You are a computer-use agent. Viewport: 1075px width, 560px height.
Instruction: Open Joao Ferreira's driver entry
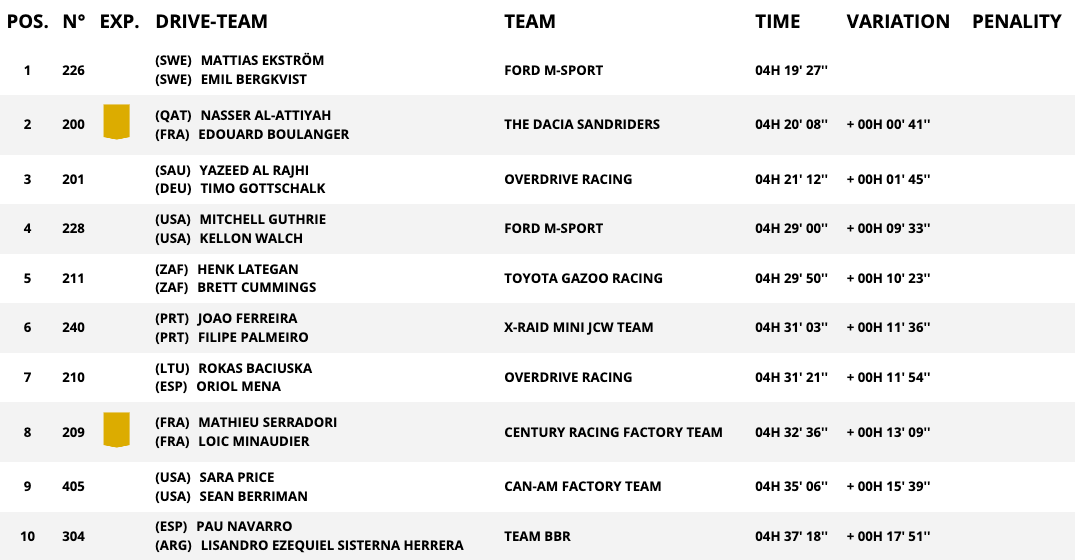tap(248, 318)
